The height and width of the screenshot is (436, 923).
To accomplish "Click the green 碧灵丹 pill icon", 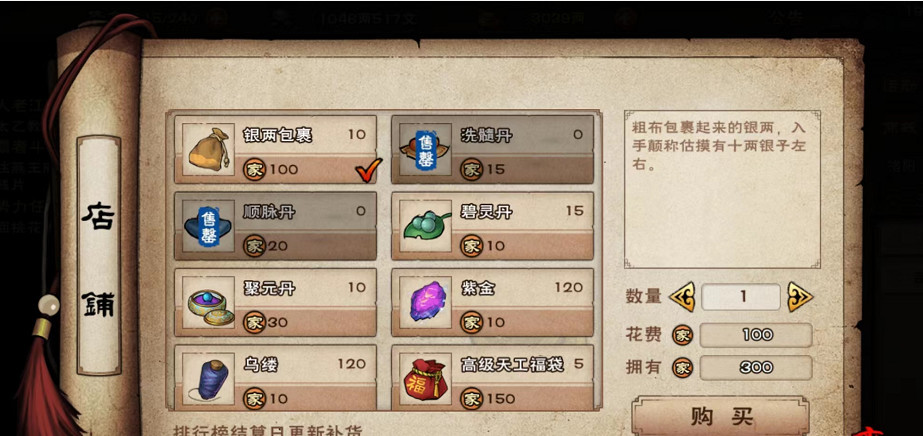I will [x=426, y=225].
